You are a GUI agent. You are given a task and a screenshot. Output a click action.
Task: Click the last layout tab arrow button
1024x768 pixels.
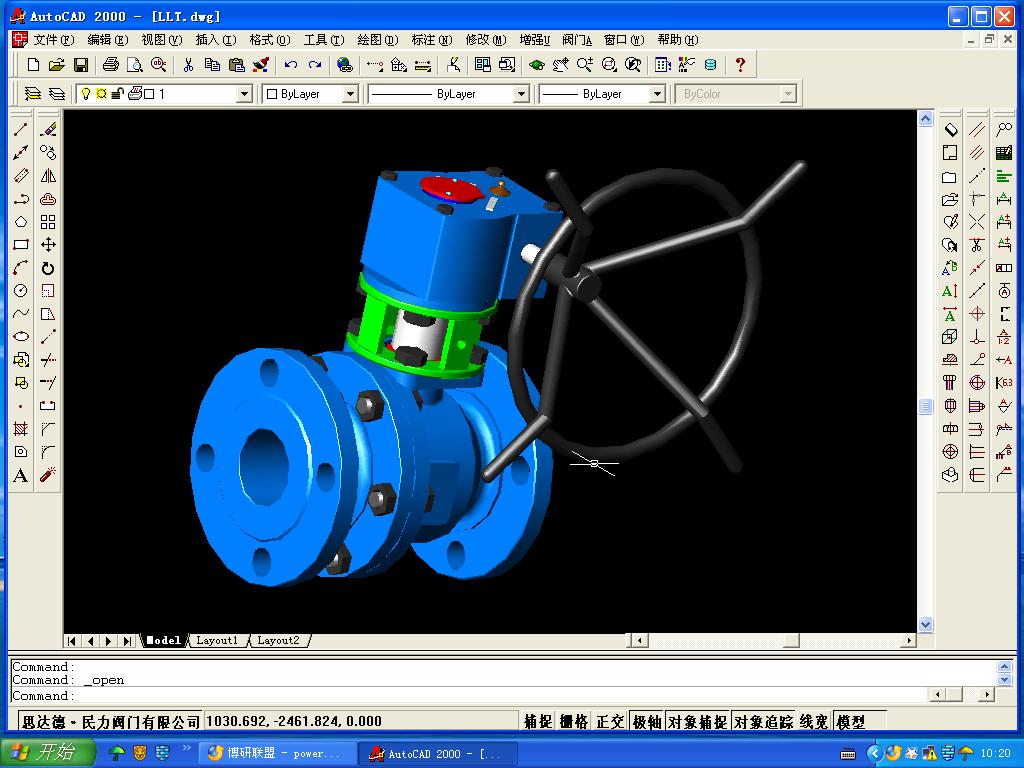coord(127,641)
